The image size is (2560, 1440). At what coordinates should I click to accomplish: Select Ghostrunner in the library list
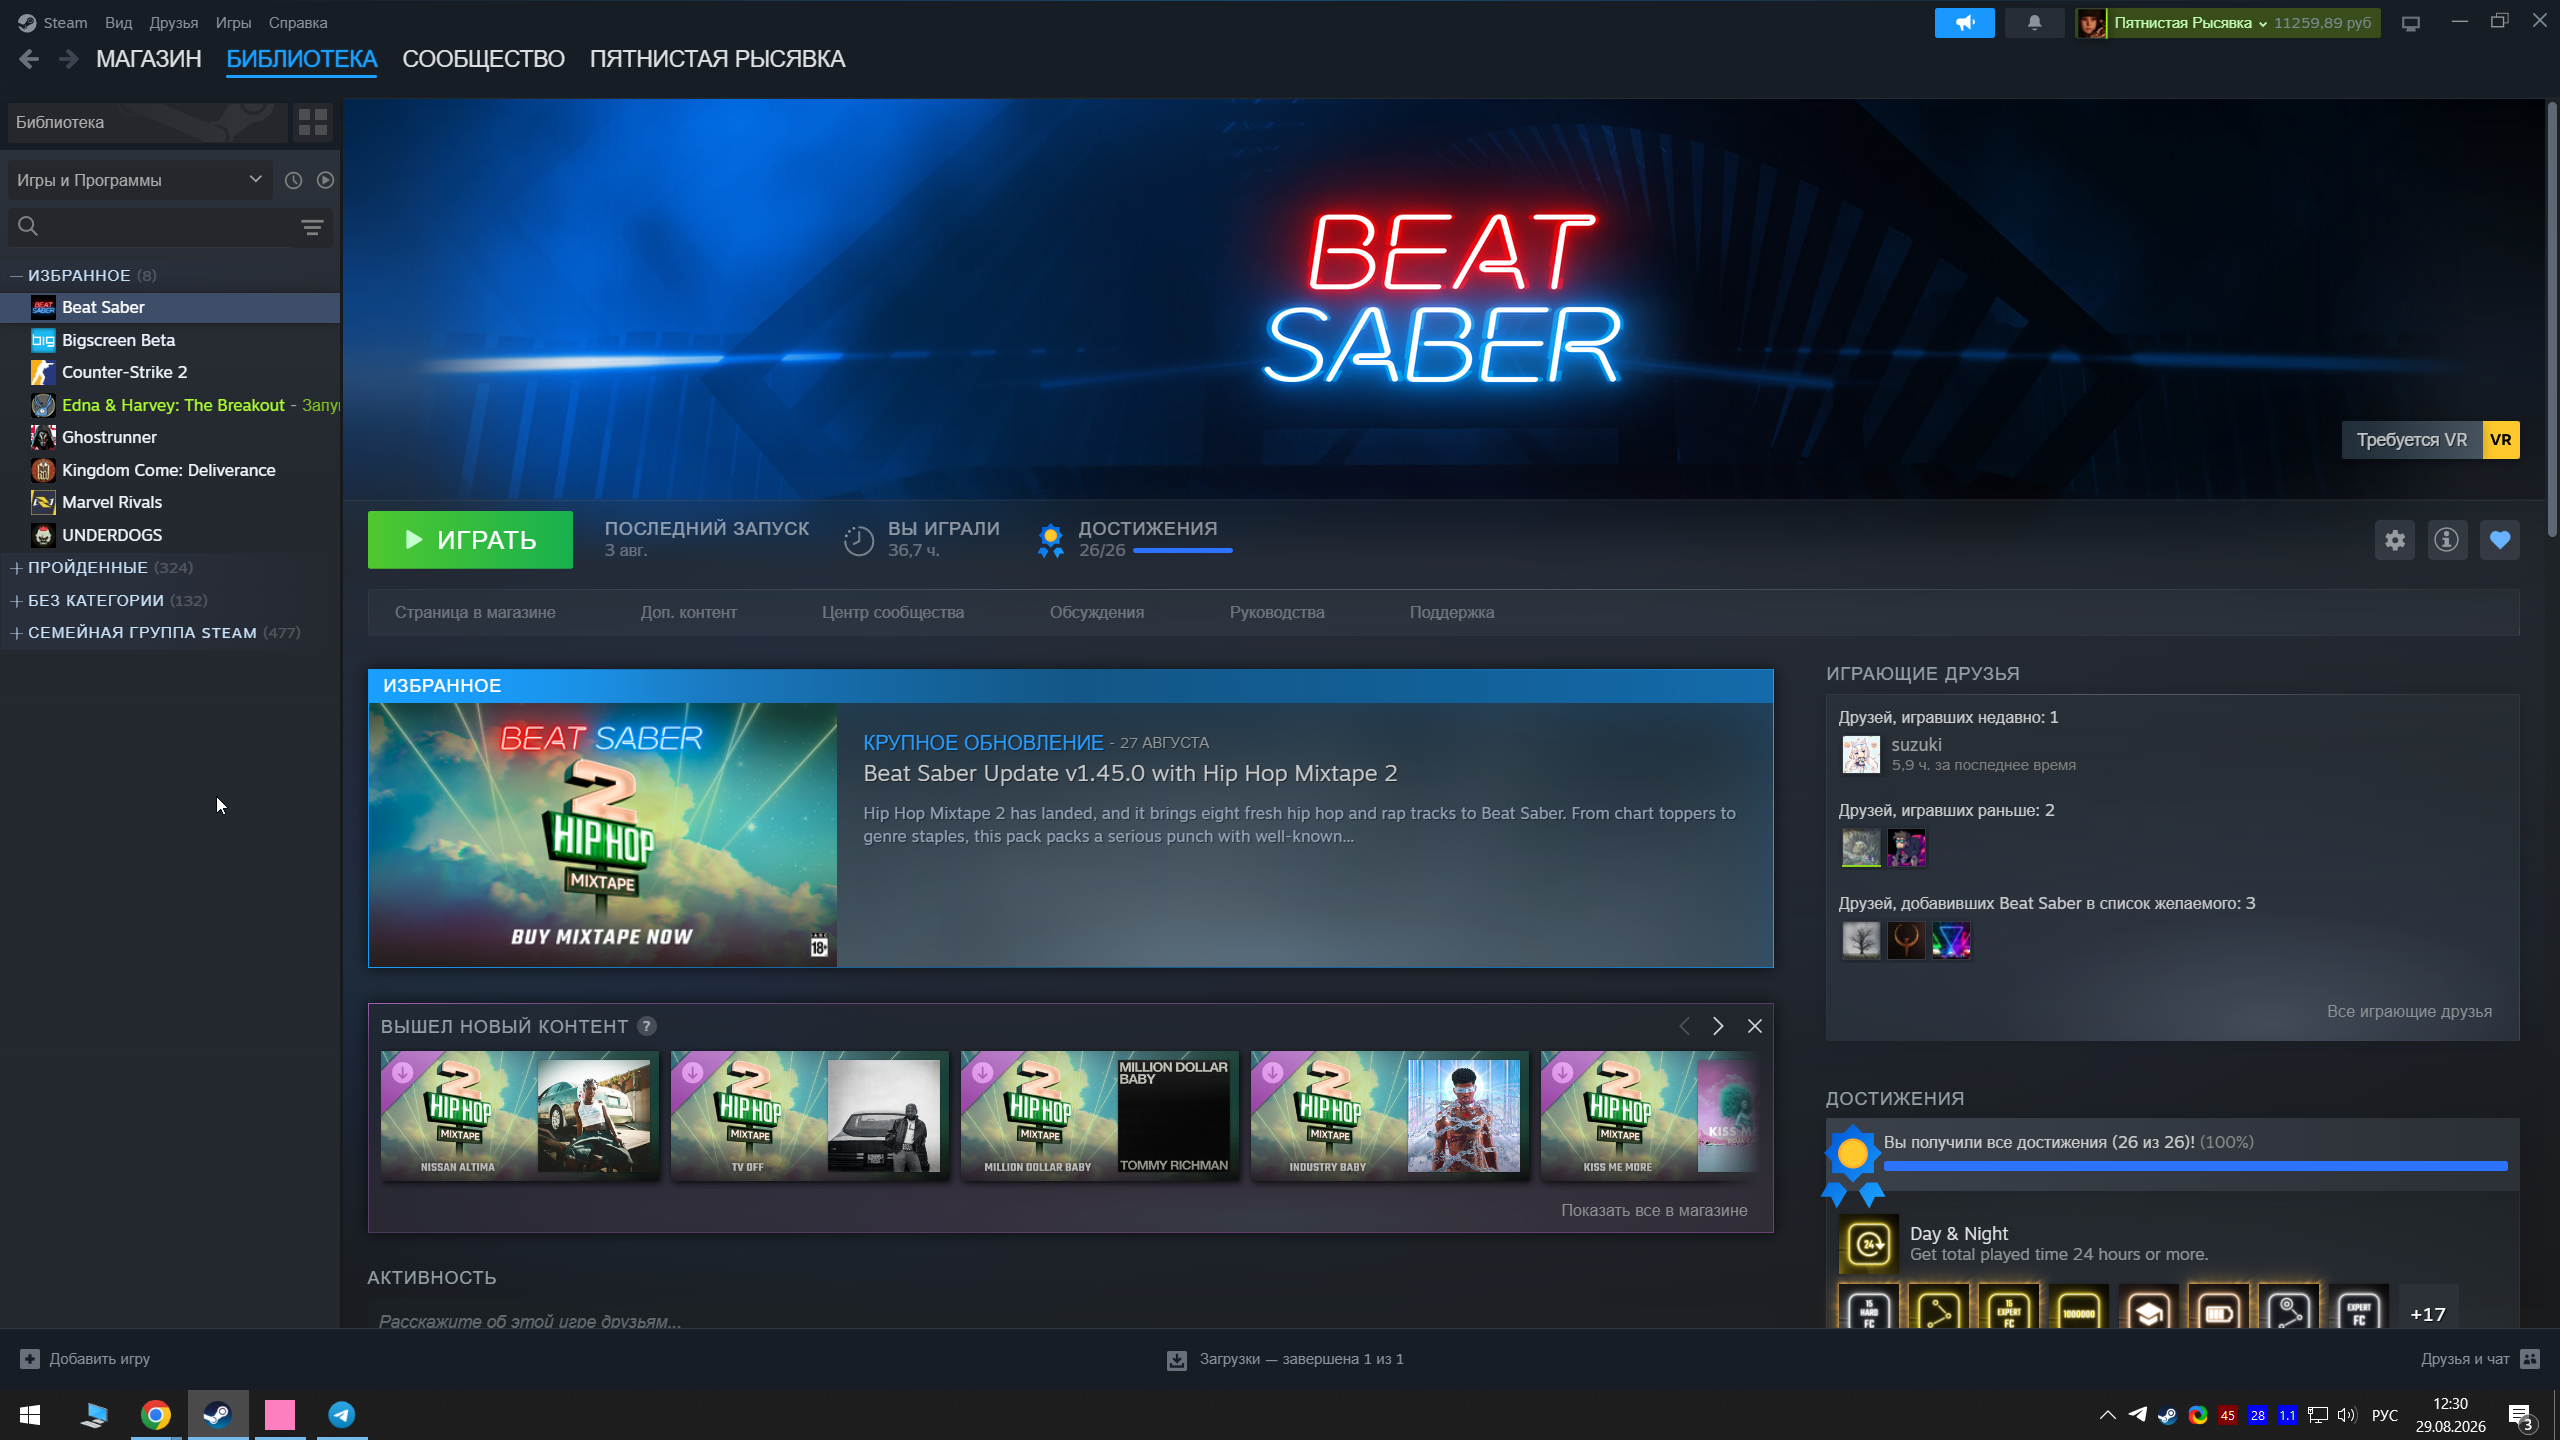tap(171, 437)
